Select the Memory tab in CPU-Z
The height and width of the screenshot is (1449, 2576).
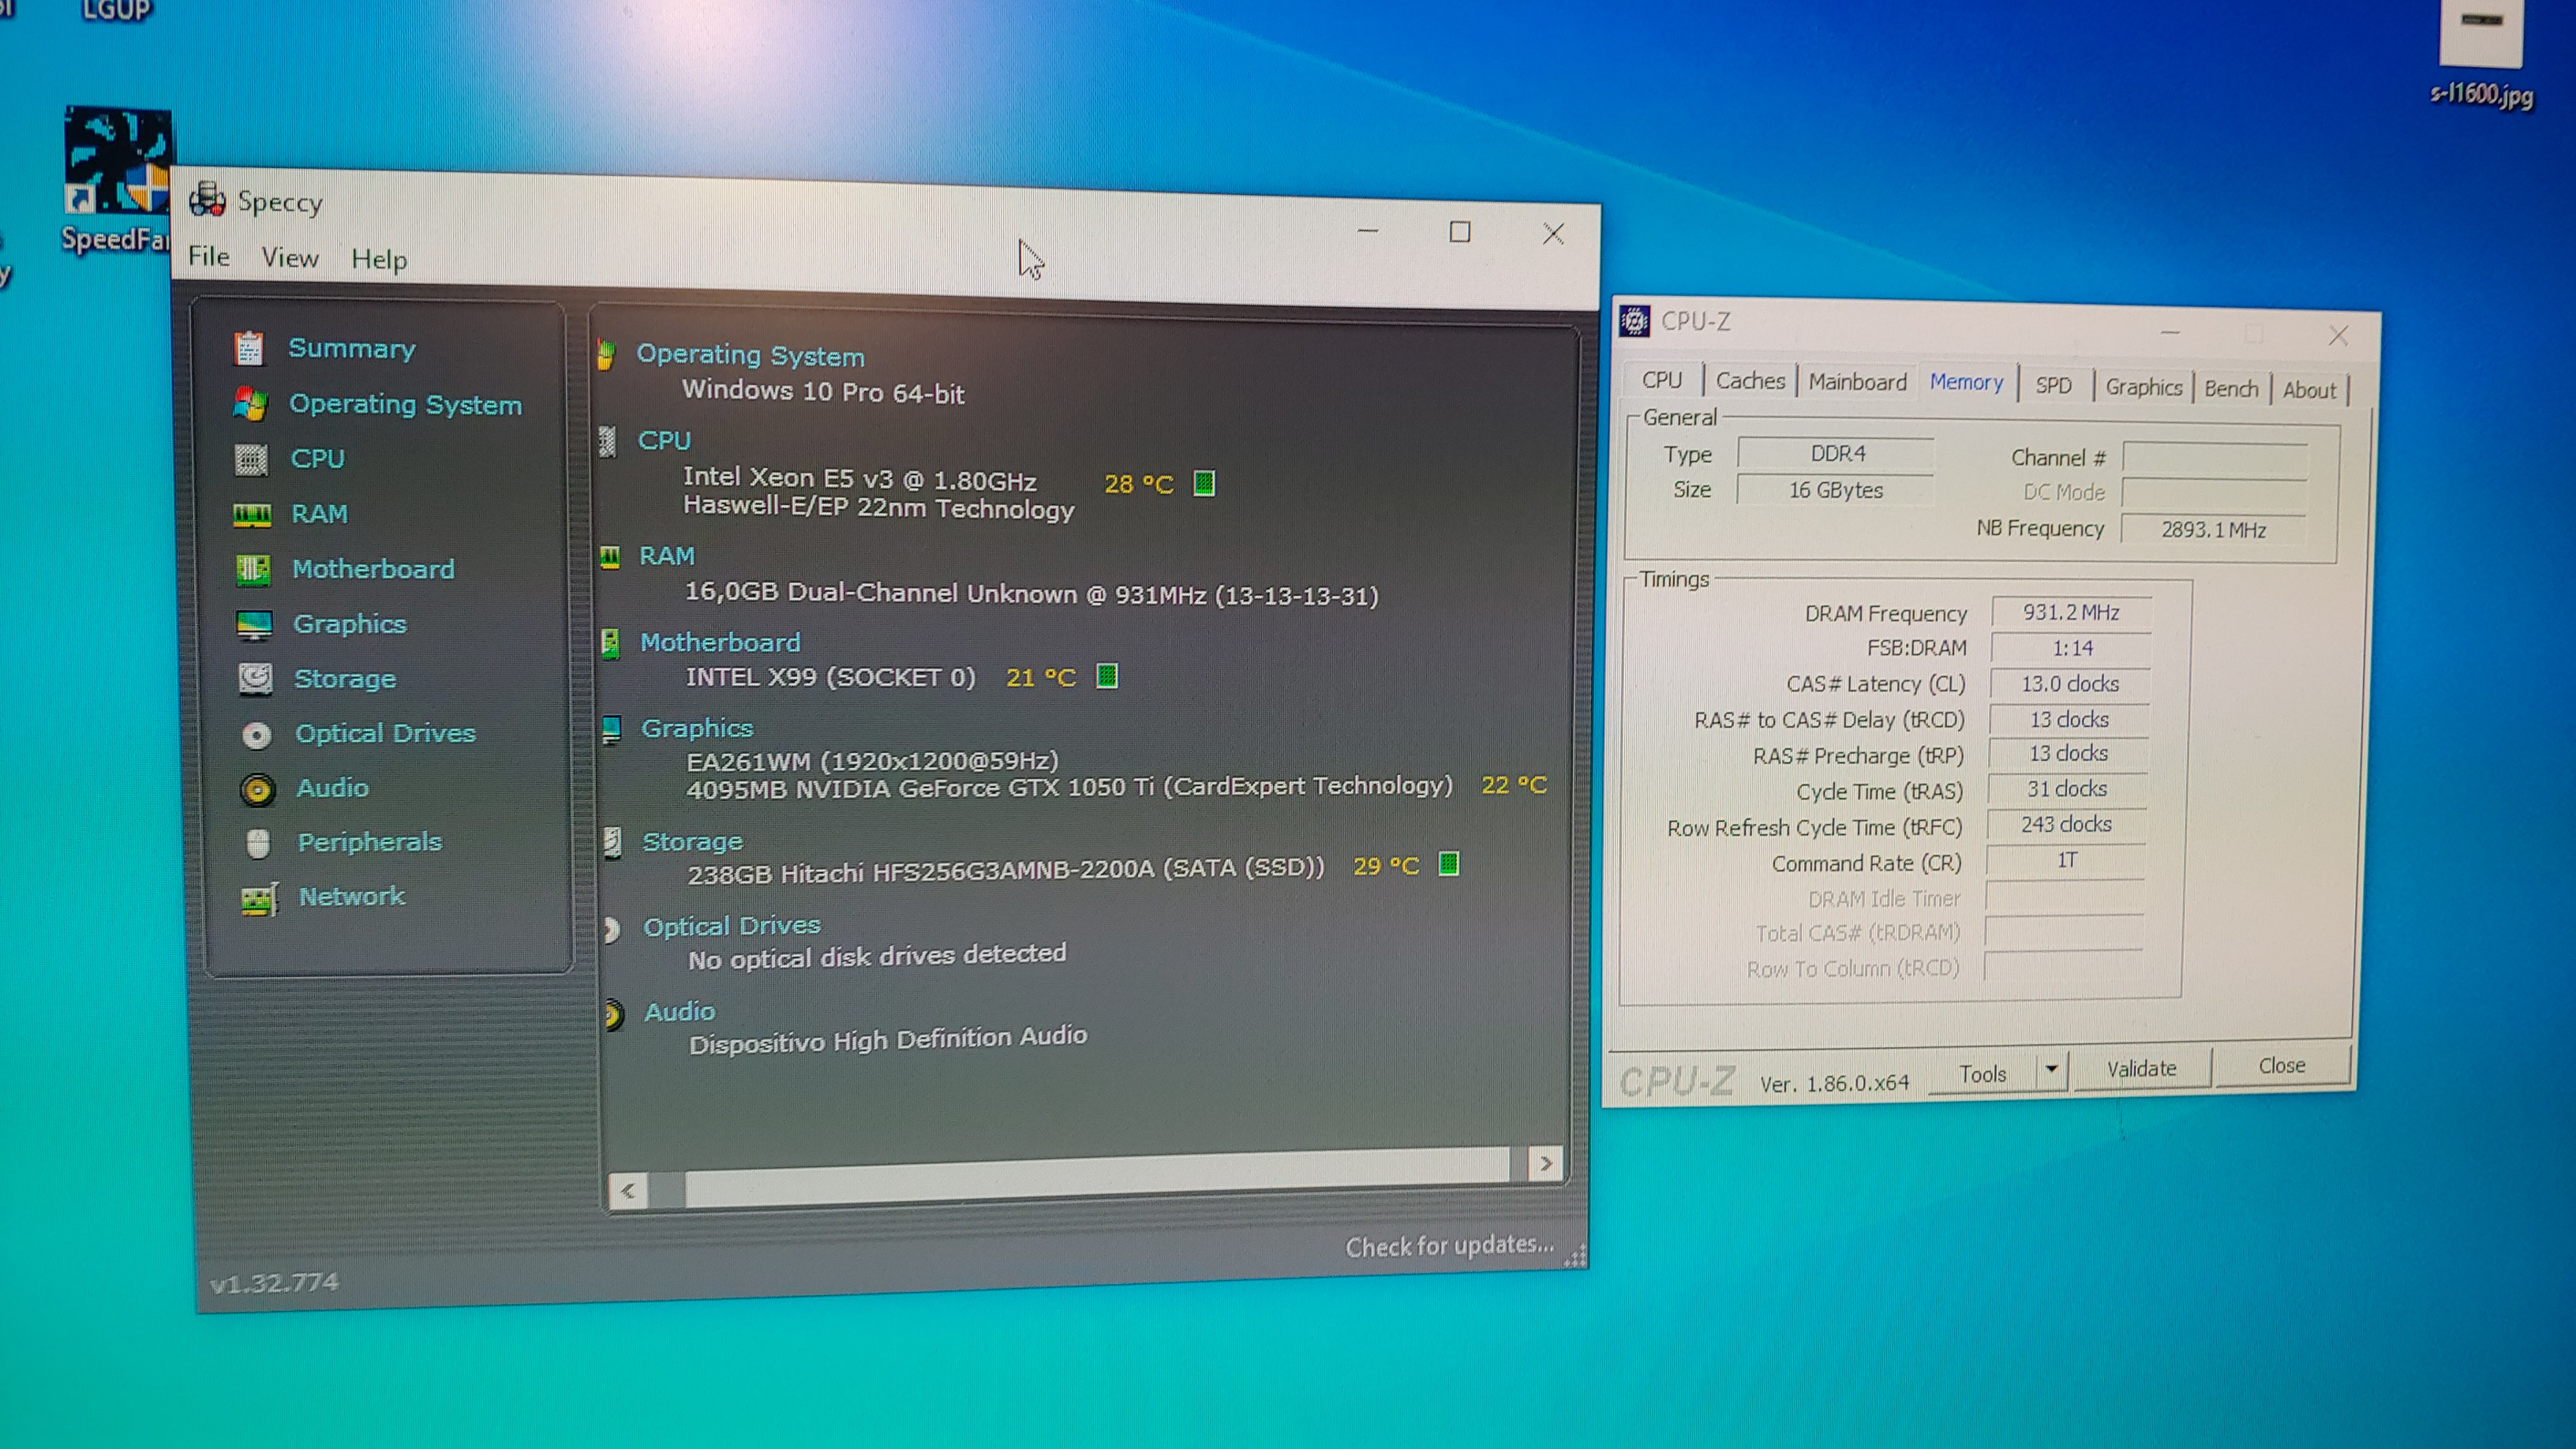[x=1966, y=382]
